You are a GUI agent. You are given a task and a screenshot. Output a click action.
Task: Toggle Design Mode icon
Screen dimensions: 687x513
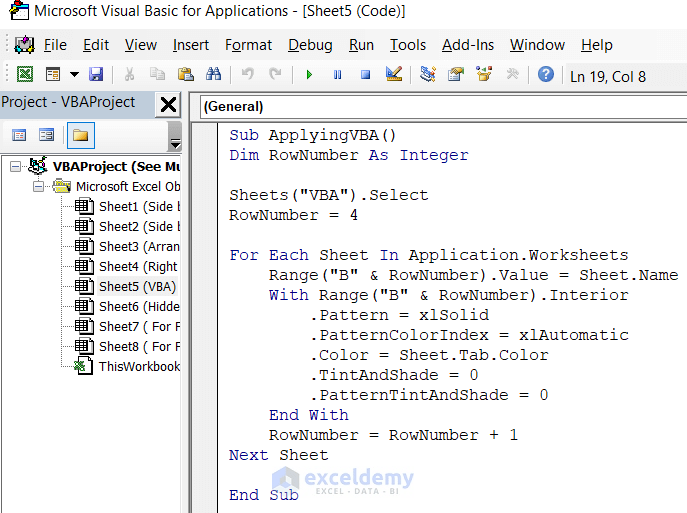[x=394, y=74]
